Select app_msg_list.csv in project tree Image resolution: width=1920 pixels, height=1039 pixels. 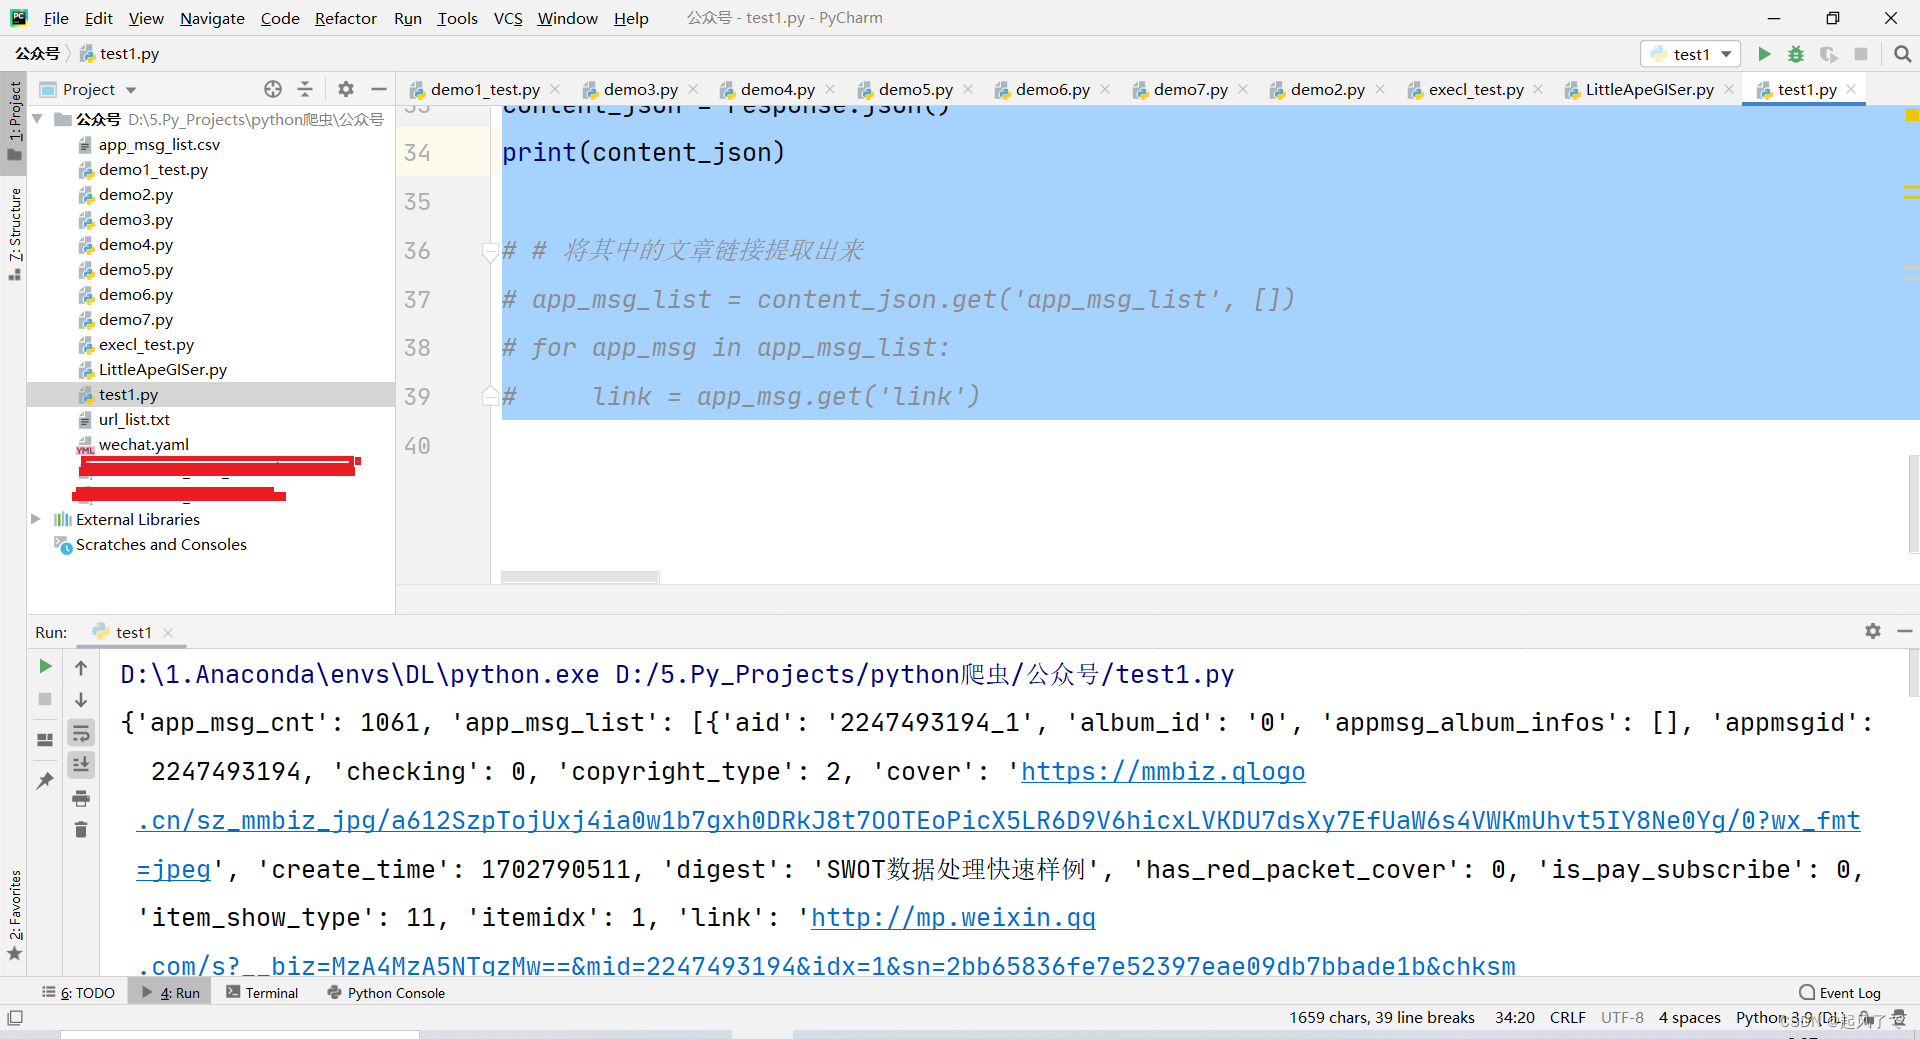coord(159,144)
